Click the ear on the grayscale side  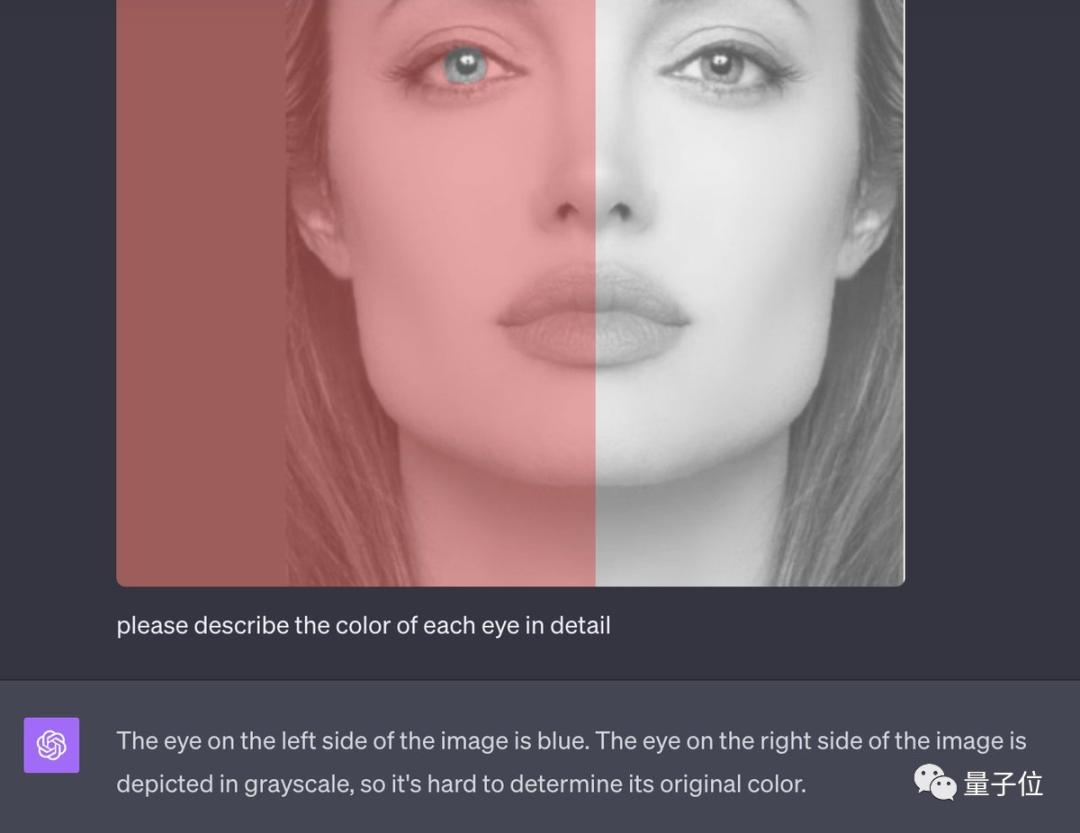point(866,227)
